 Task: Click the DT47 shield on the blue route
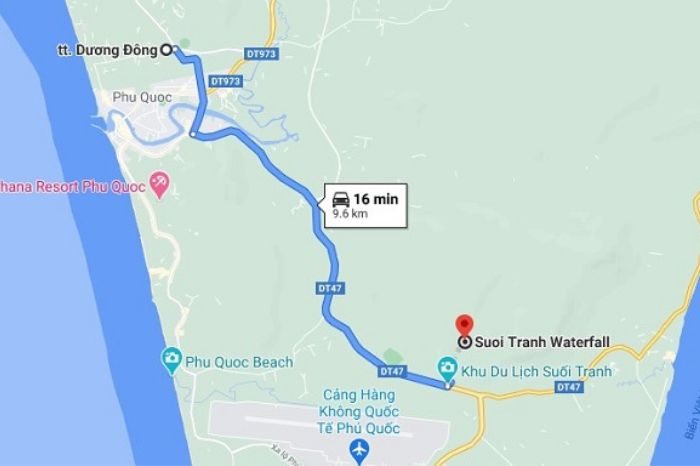[330, 288]
